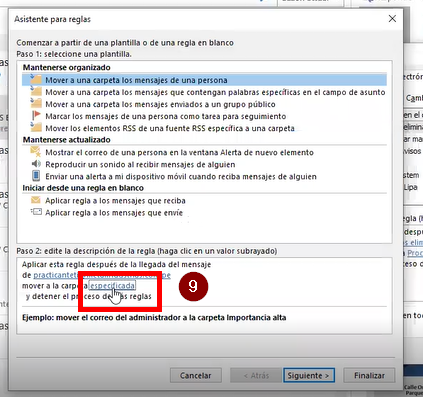Select 'Aplicar regla a los mensajes que reciba'
Screen dimensions: 423x397
pyautogui.click(x=115, y=201)
